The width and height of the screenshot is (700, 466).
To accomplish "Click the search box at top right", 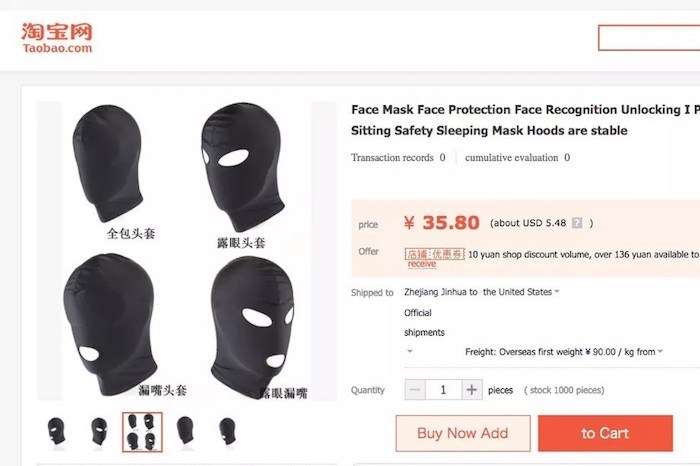I will pos(648,38).
